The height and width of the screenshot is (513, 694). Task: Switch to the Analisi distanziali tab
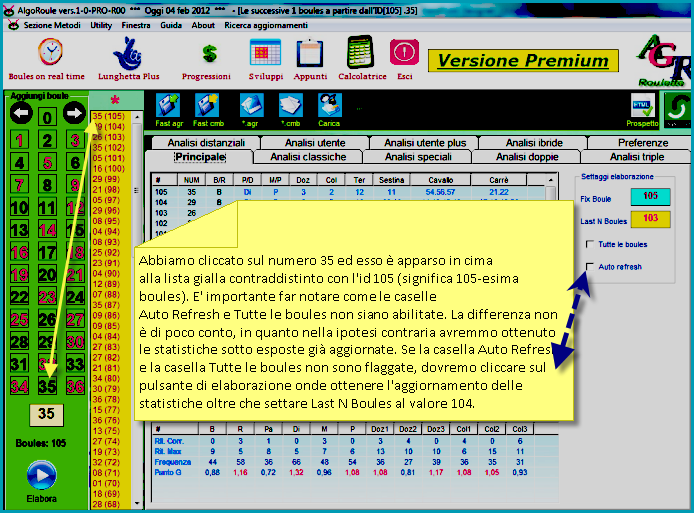[206, 143]
